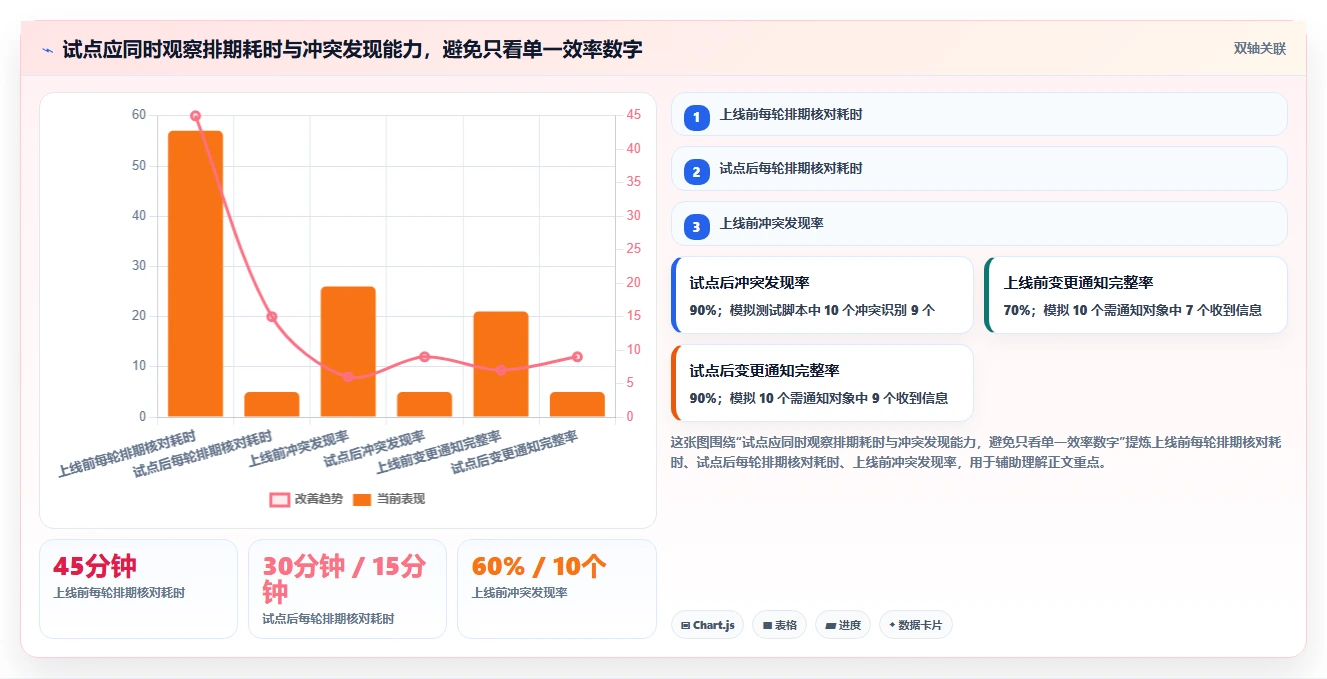
Task: Select the 试点后冲突发现率 card
Action: [x=822, y=295]
